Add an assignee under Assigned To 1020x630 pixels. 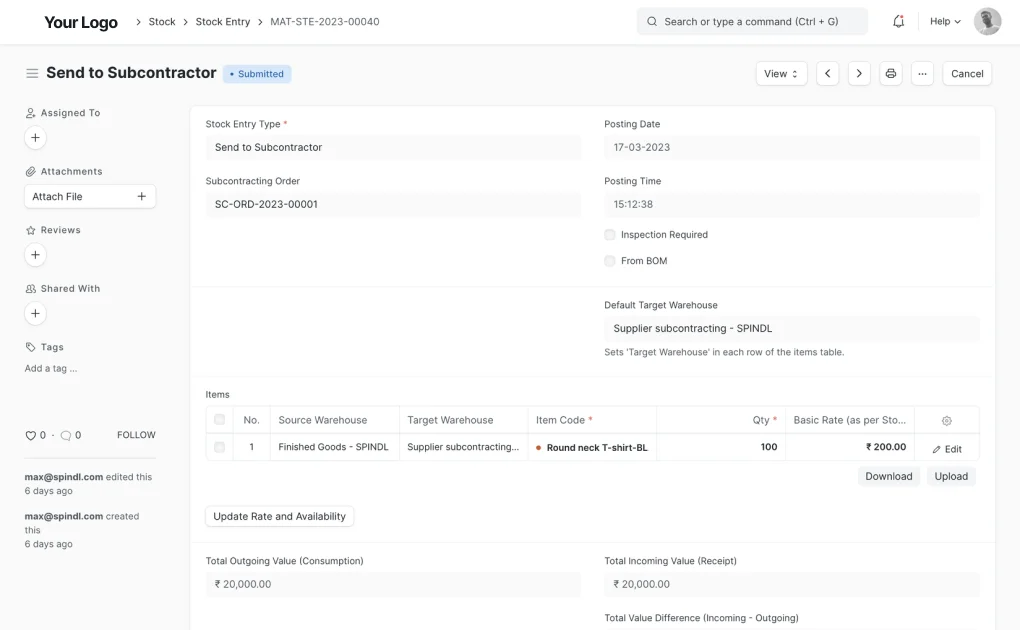click(x=35, y=137)
